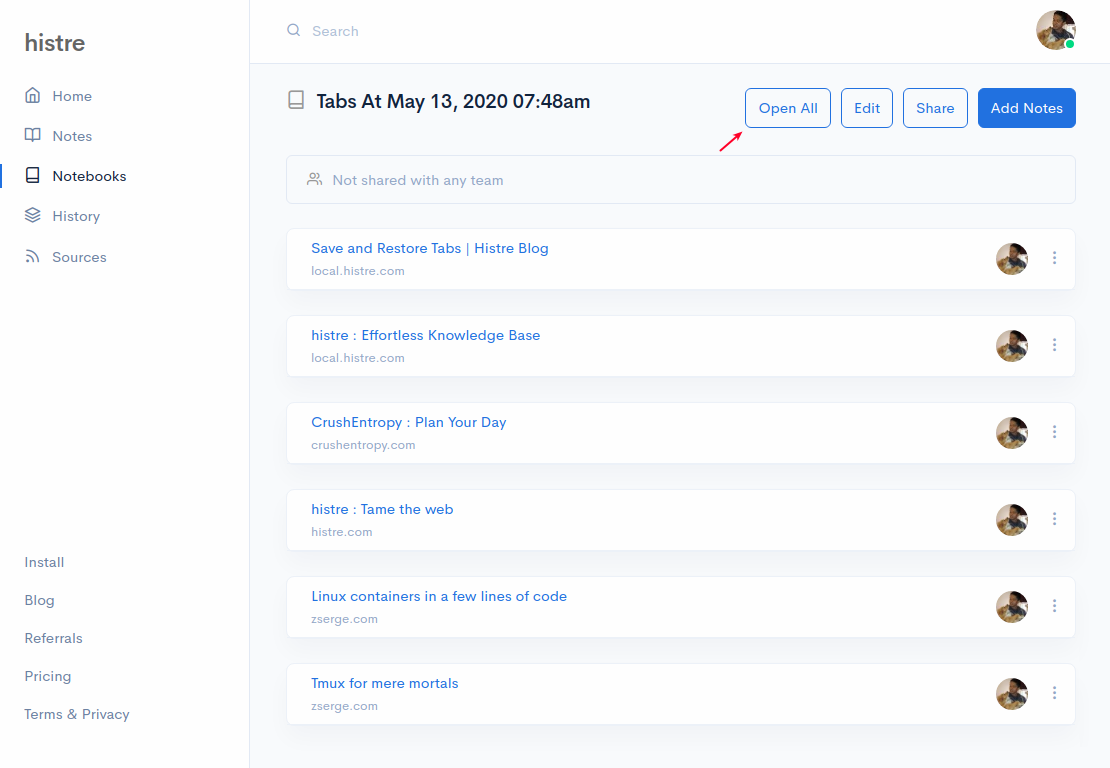The height and width of the screenshot is (768, 1110).
Task: Open History in the sidebar
Action: [x=76, y=217]
